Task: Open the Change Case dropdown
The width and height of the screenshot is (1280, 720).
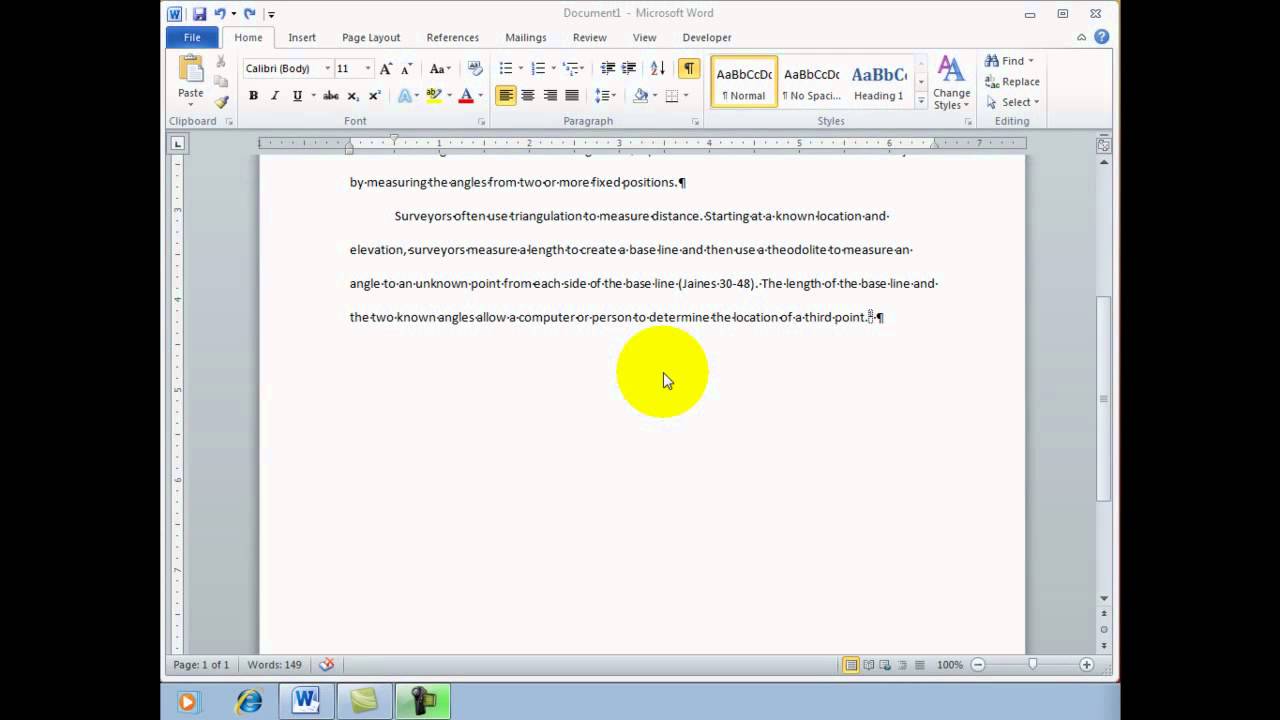Action: click(440, 68)
